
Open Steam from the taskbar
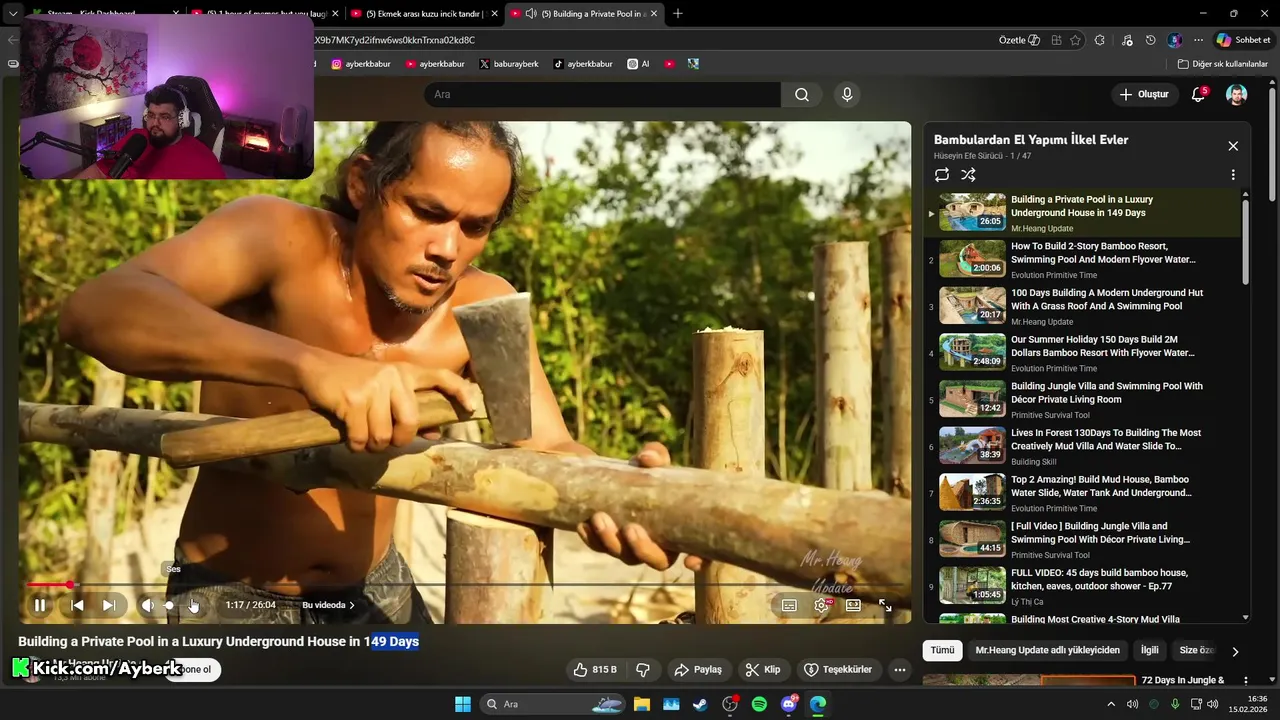coord(700,704)
